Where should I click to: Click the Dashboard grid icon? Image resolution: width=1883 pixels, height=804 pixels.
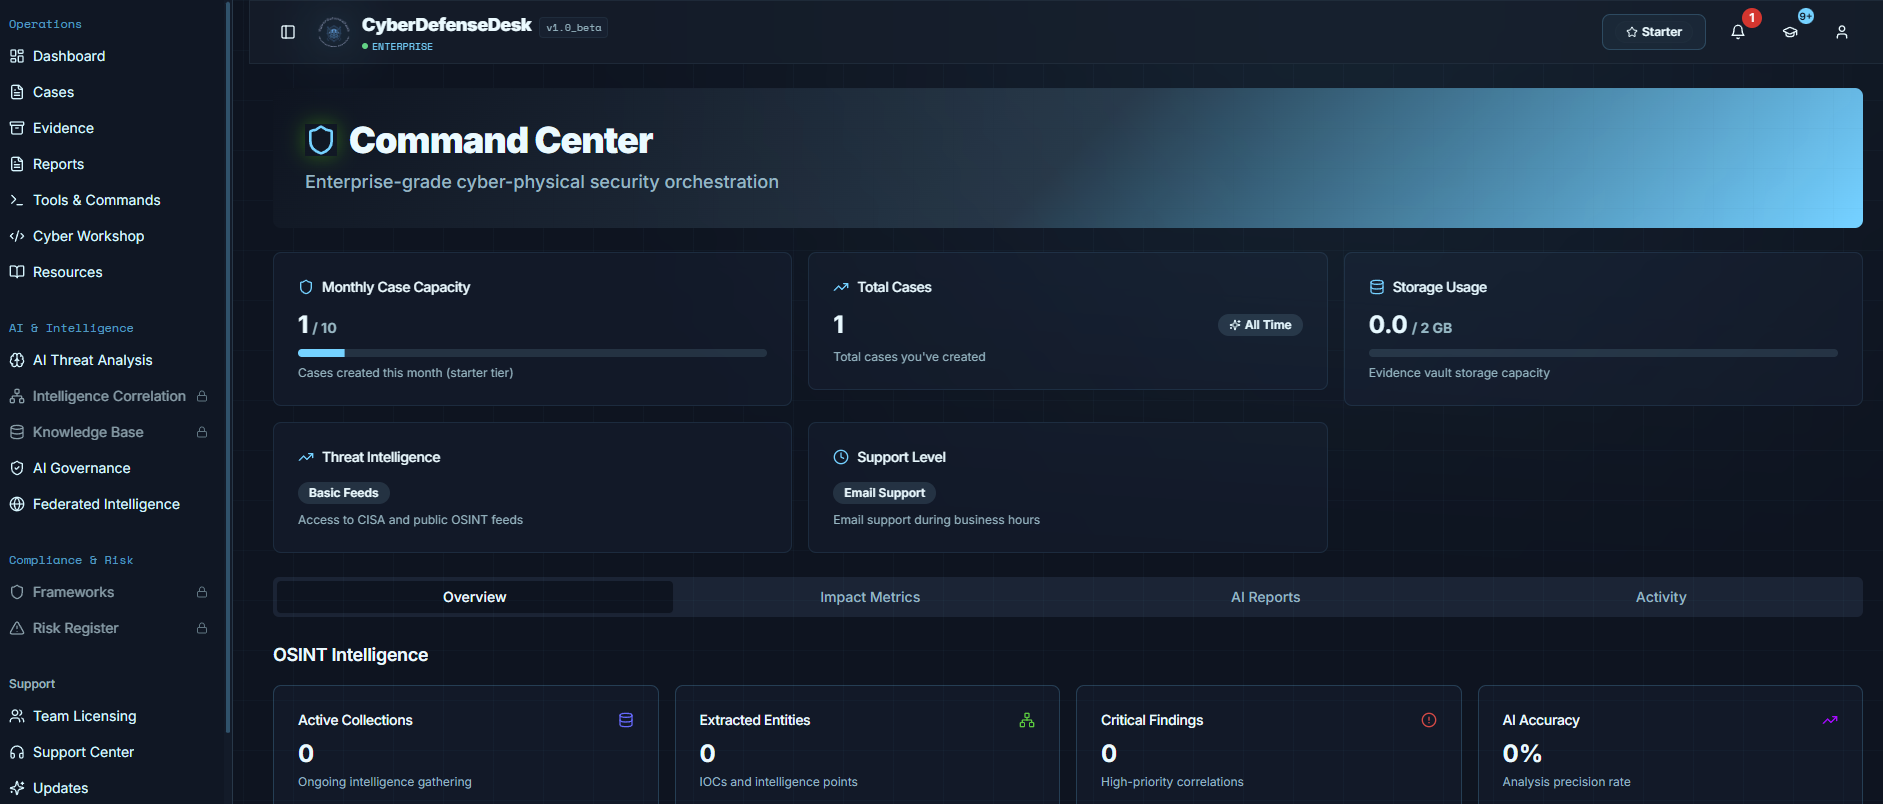(x=17, y=56)
